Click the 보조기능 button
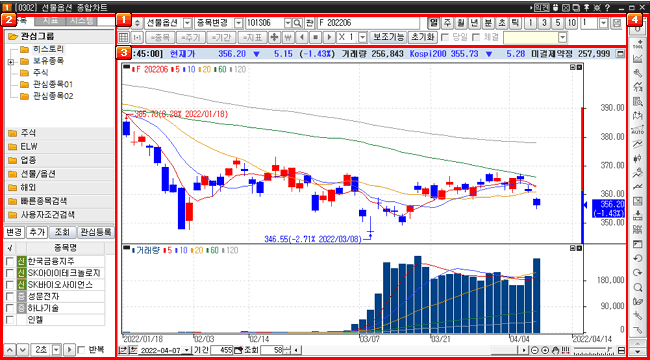 click(388, 37)
